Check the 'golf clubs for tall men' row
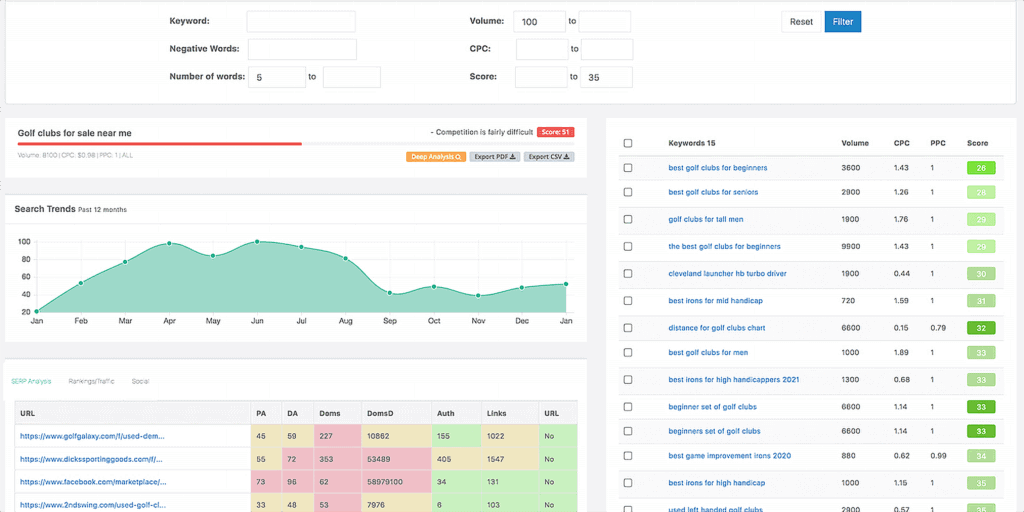 [x=627, y=220]
